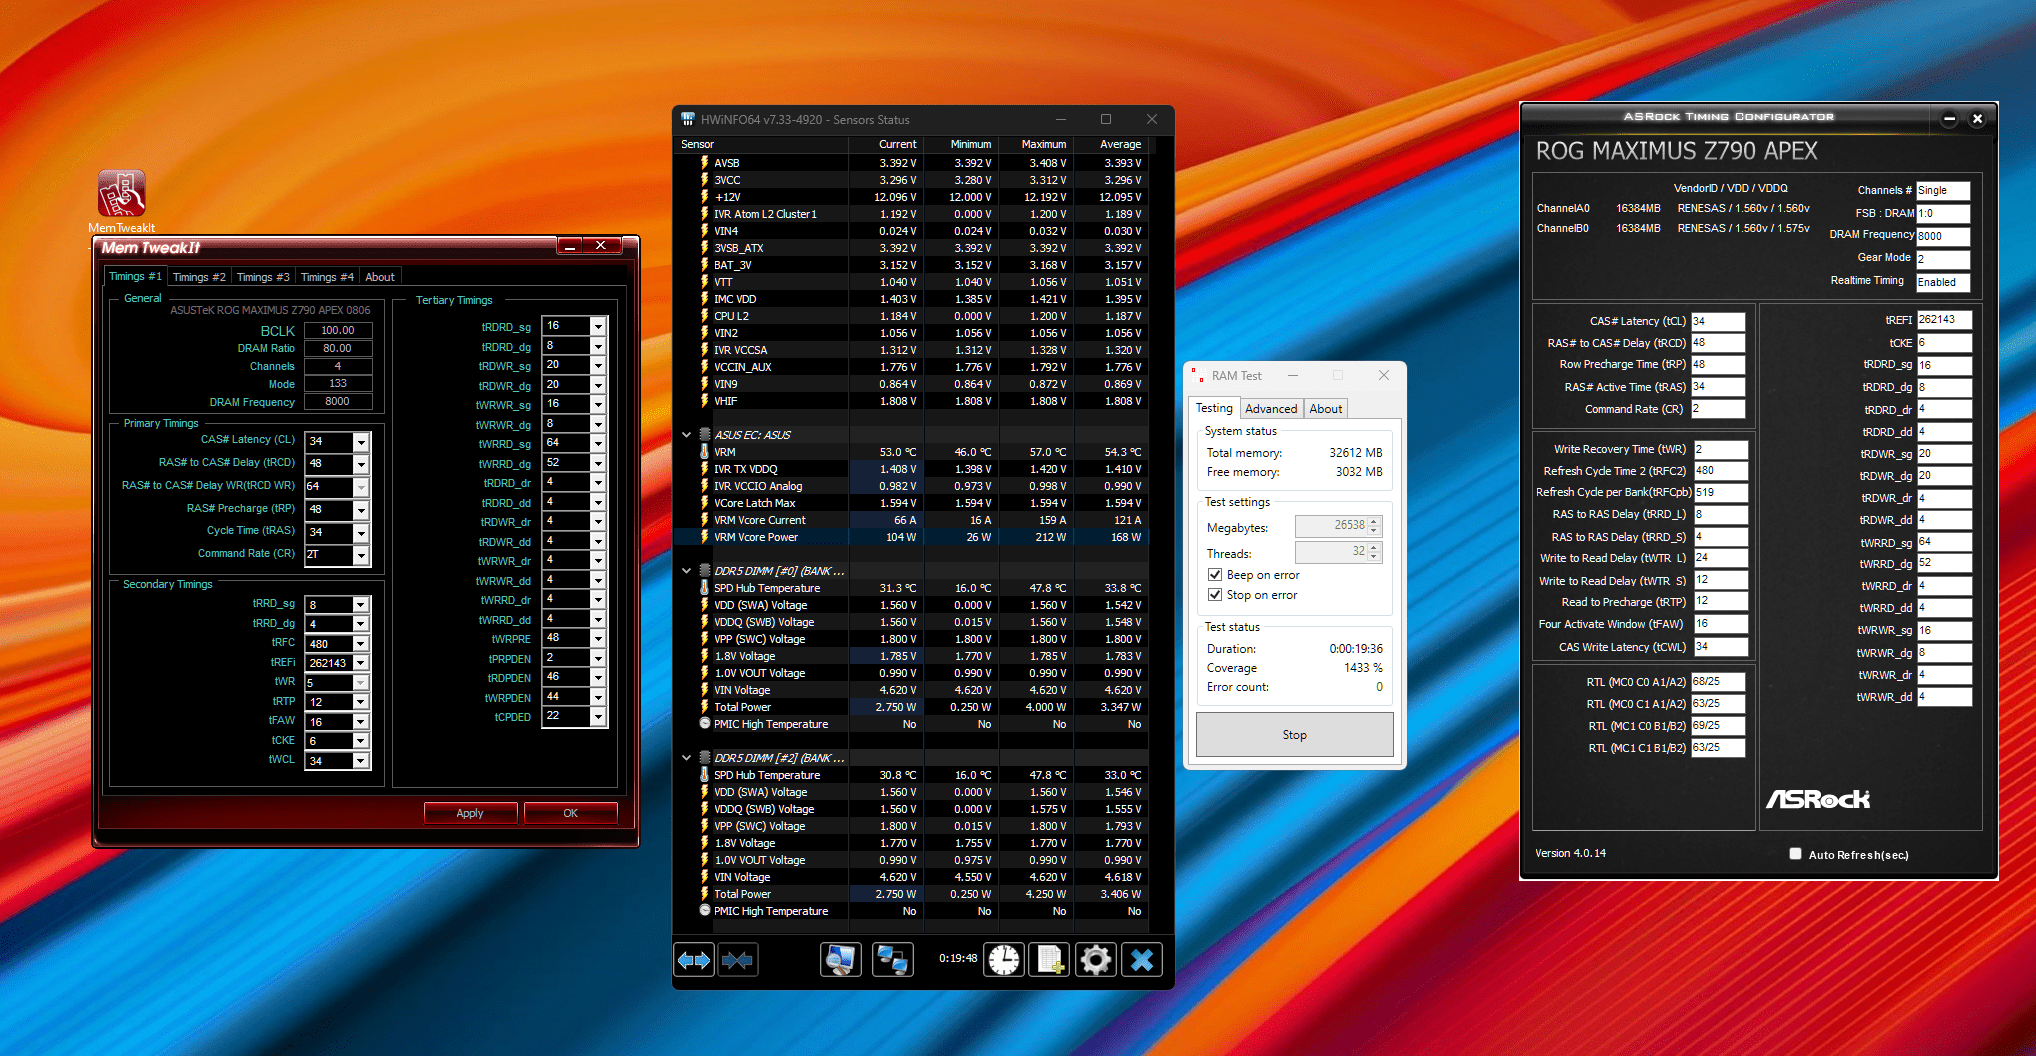Open the About tab in MemTweakIt

click(380, 277)
